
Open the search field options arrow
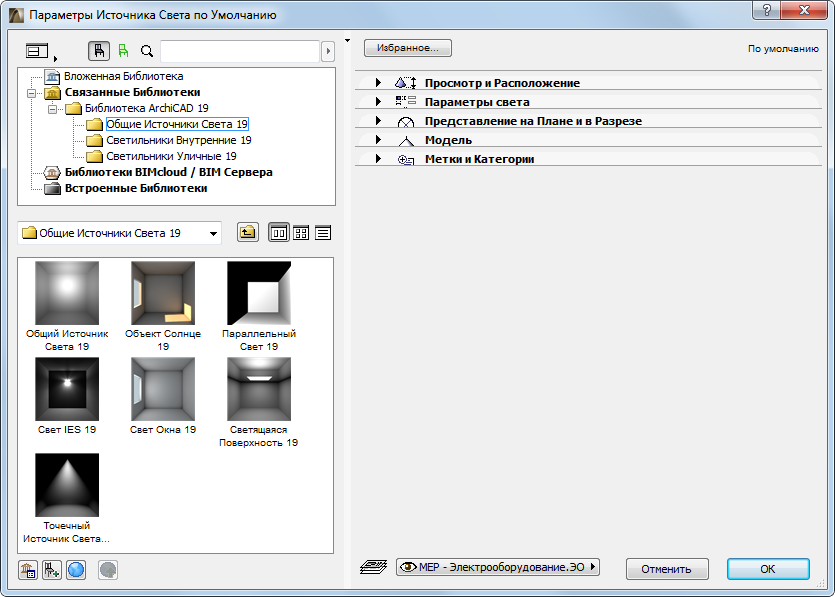pyautogui.click(x=328, y=51)
